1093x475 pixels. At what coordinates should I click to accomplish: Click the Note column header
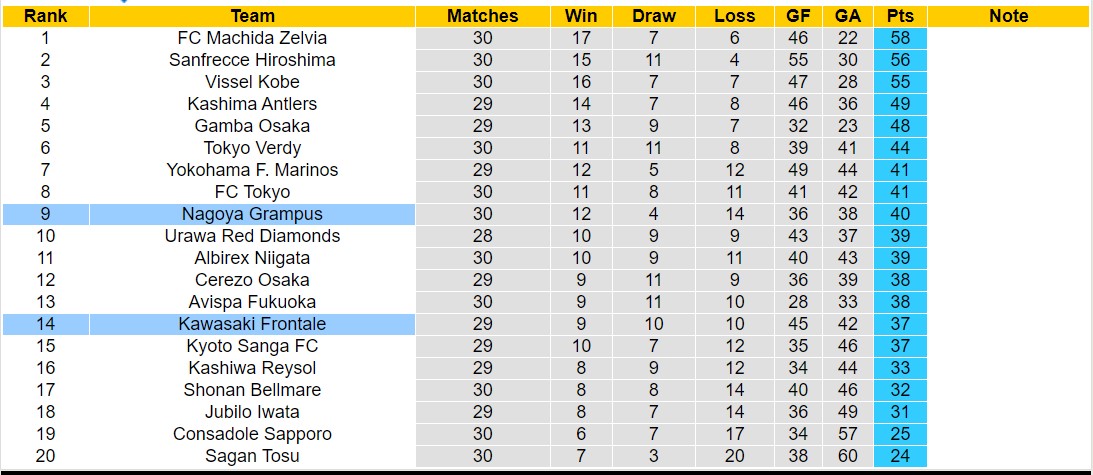click(x=1008, y=16)
